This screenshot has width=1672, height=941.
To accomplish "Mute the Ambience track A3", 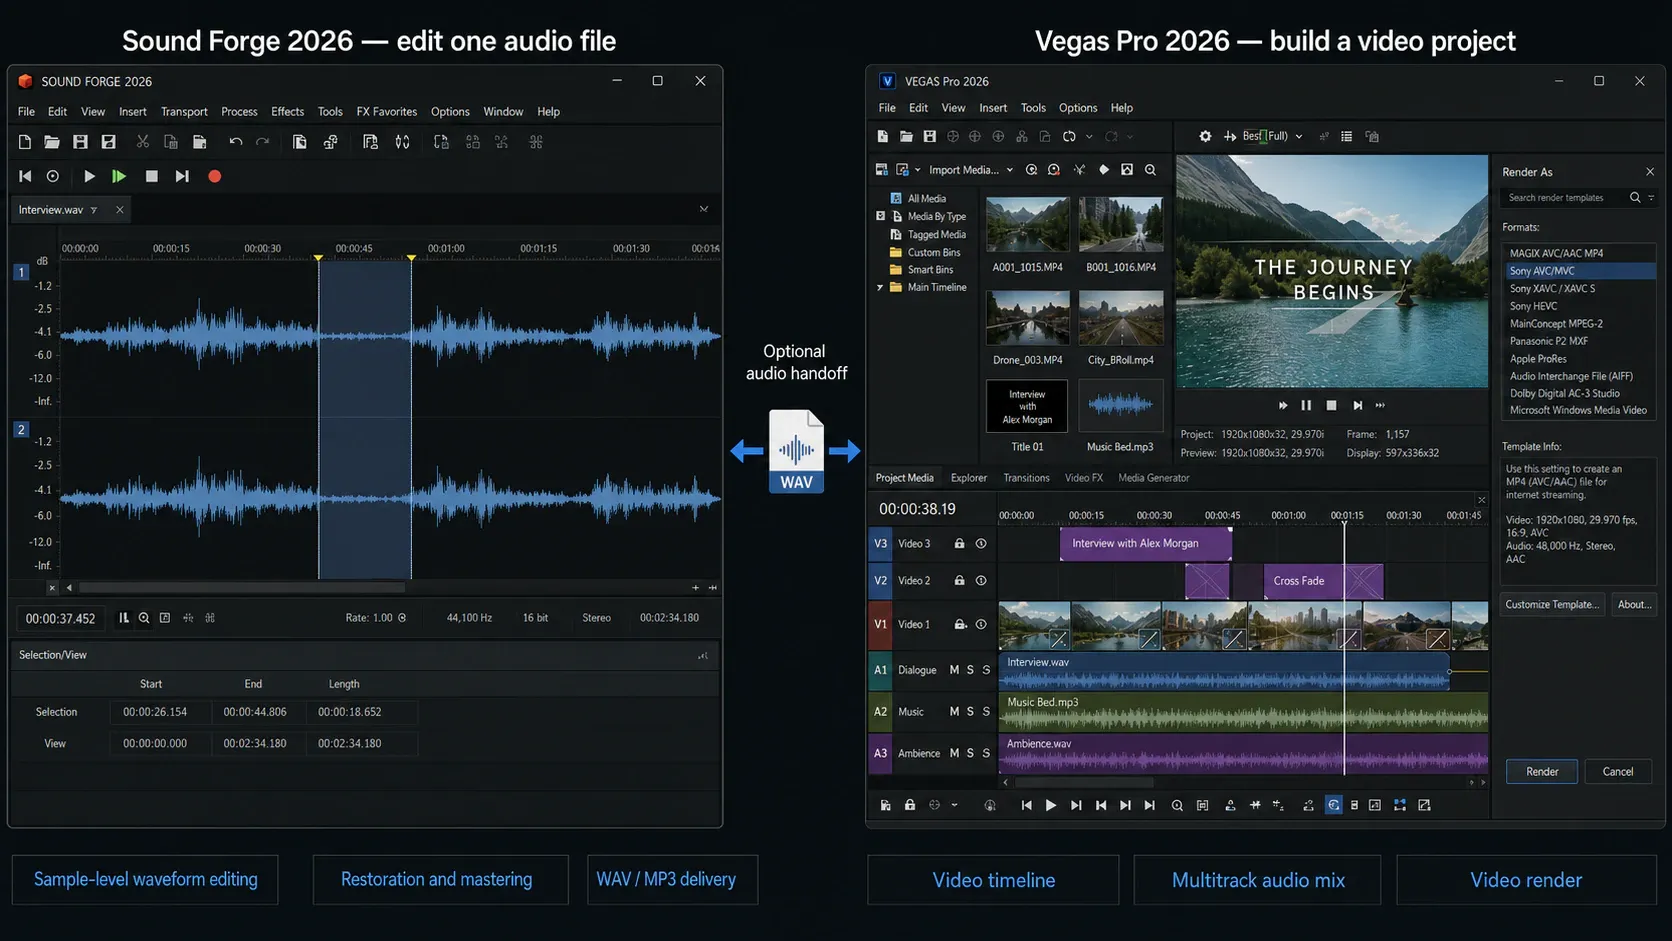I will pos(954,753).
